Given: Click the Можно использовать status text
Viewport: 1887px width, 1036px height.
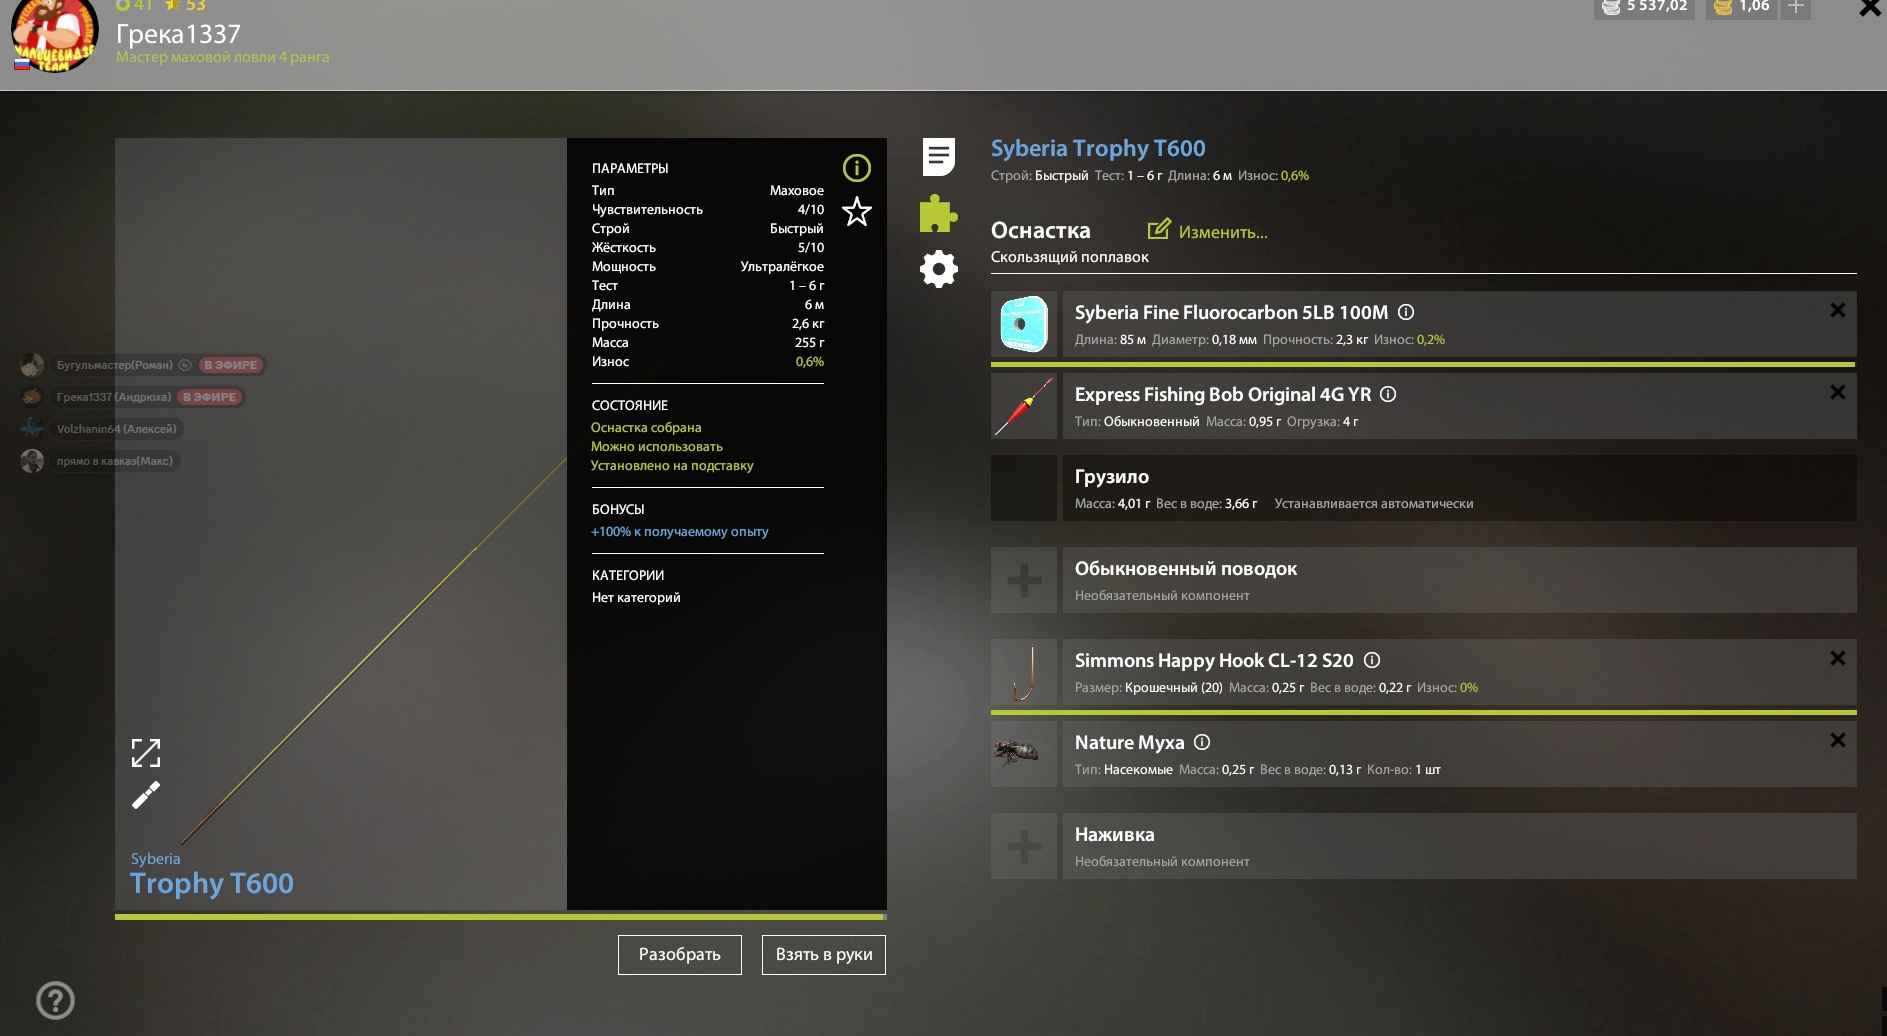Looking at the screenshot, I should click(x=657, y=447).
